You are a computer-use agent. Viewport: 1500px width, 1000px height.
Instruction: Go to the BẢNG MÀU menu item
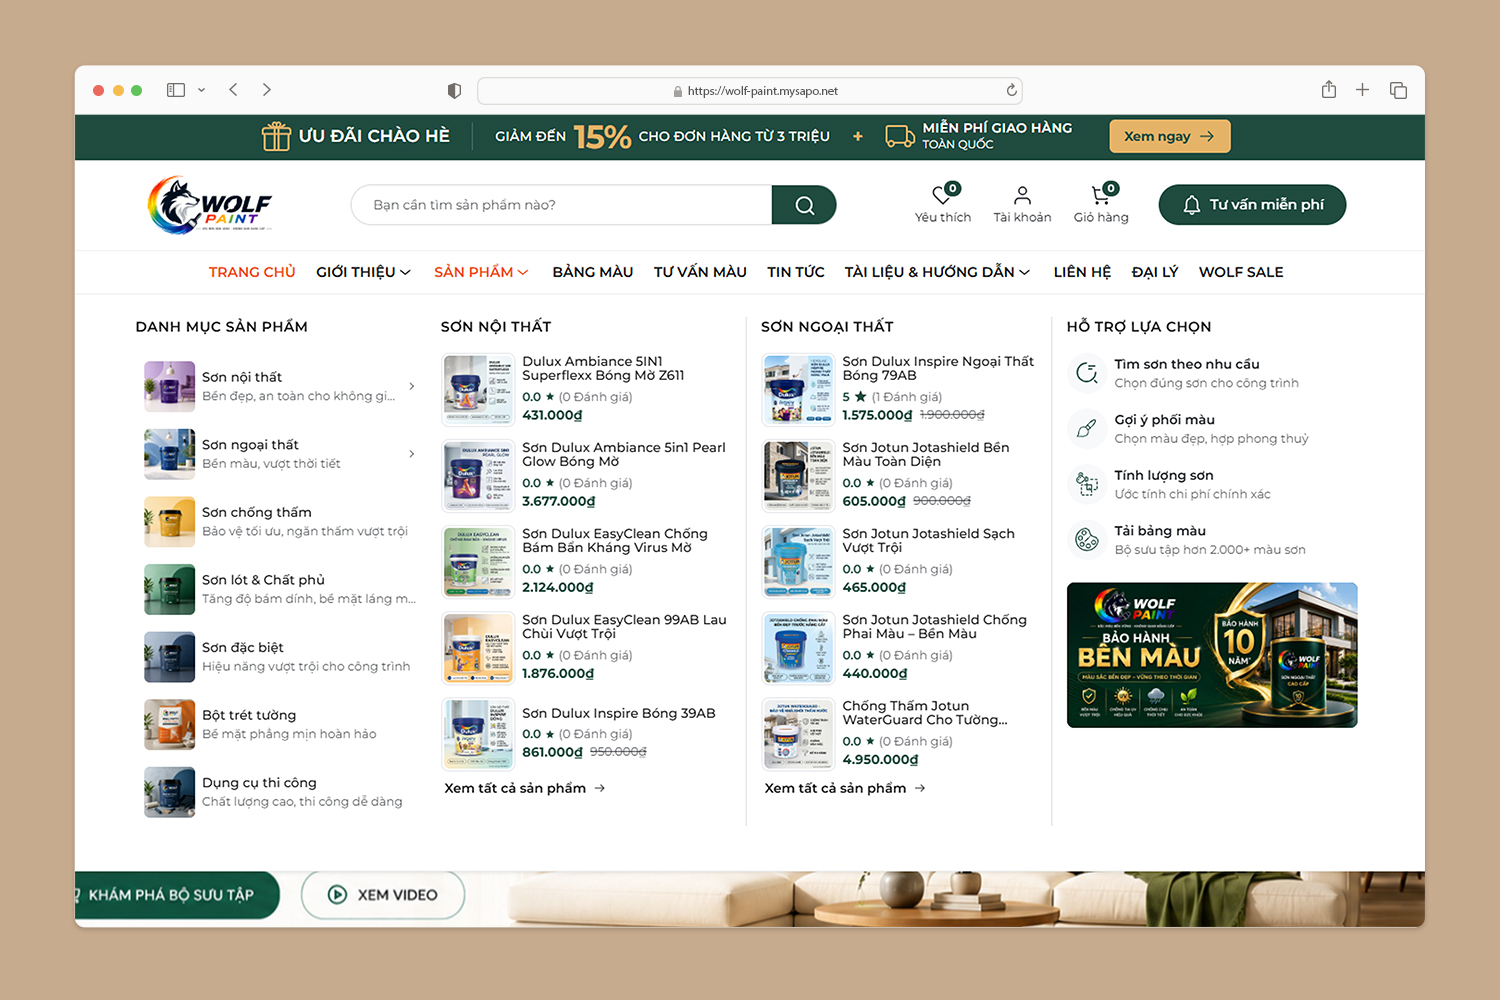(x=593, y=272)
